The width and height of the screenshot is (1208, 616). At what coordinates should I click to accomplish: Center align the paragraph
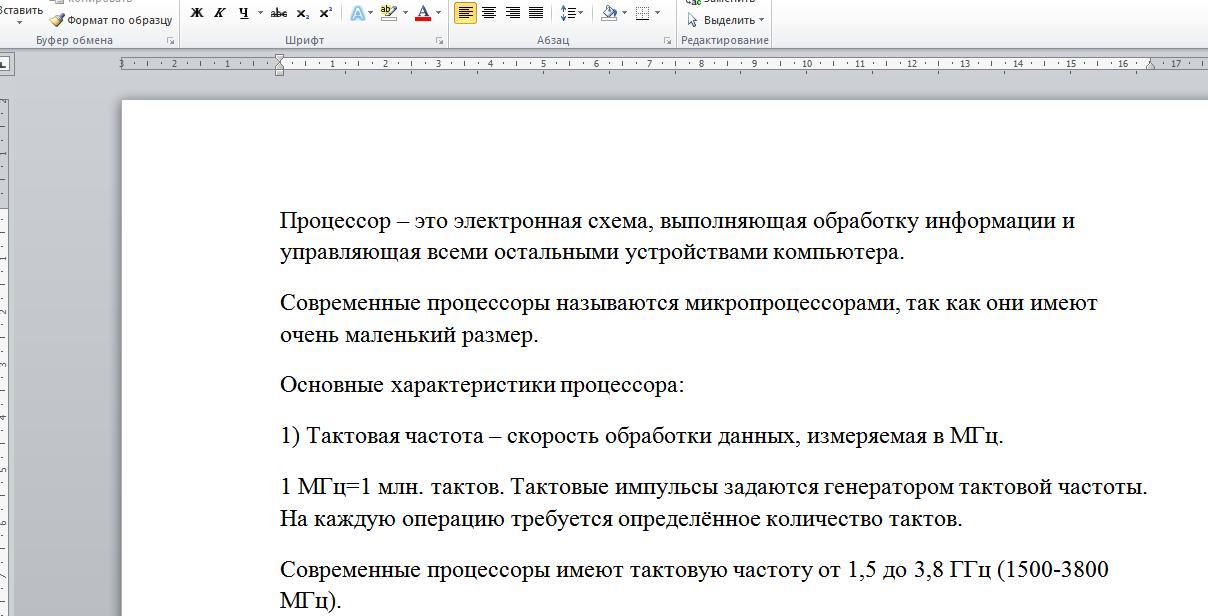489,13
